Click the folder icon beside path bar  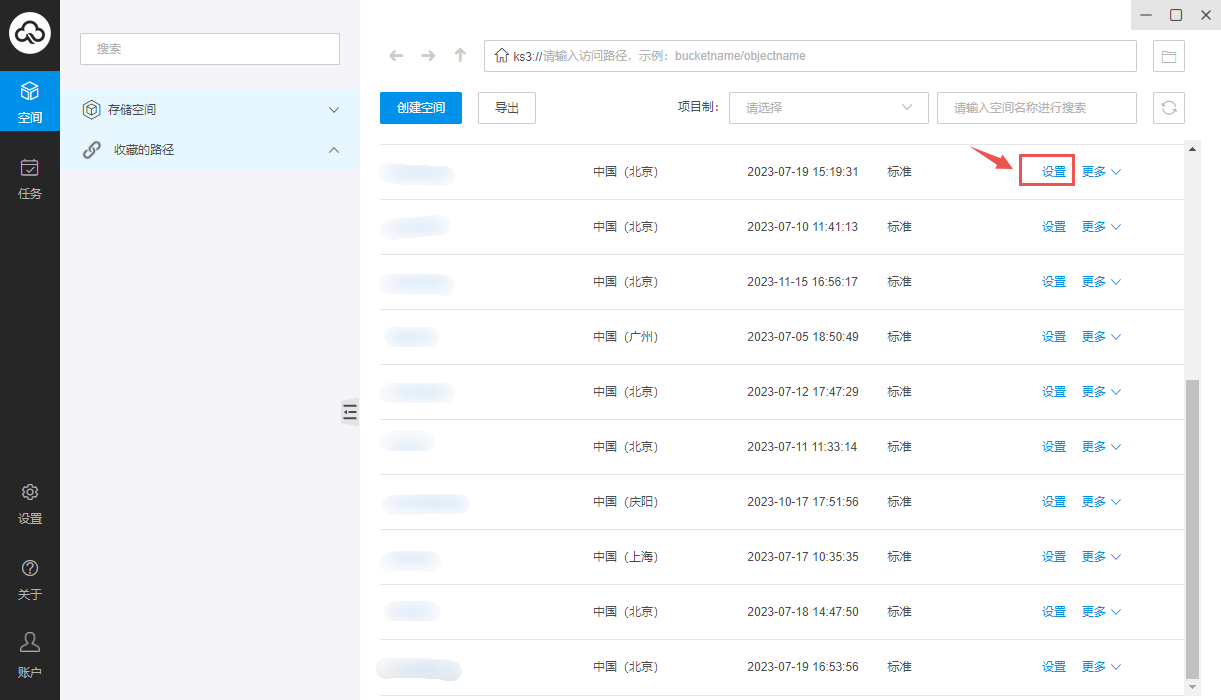1168,56
